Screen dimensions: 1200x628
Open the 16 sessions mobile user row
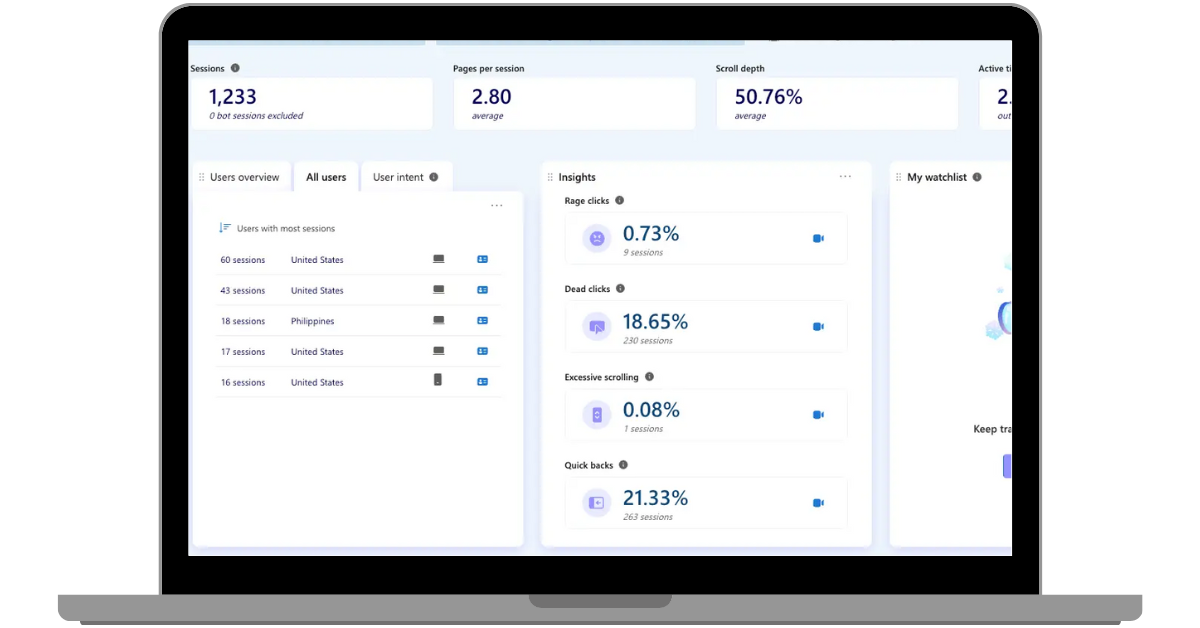(x=358, y=383)
